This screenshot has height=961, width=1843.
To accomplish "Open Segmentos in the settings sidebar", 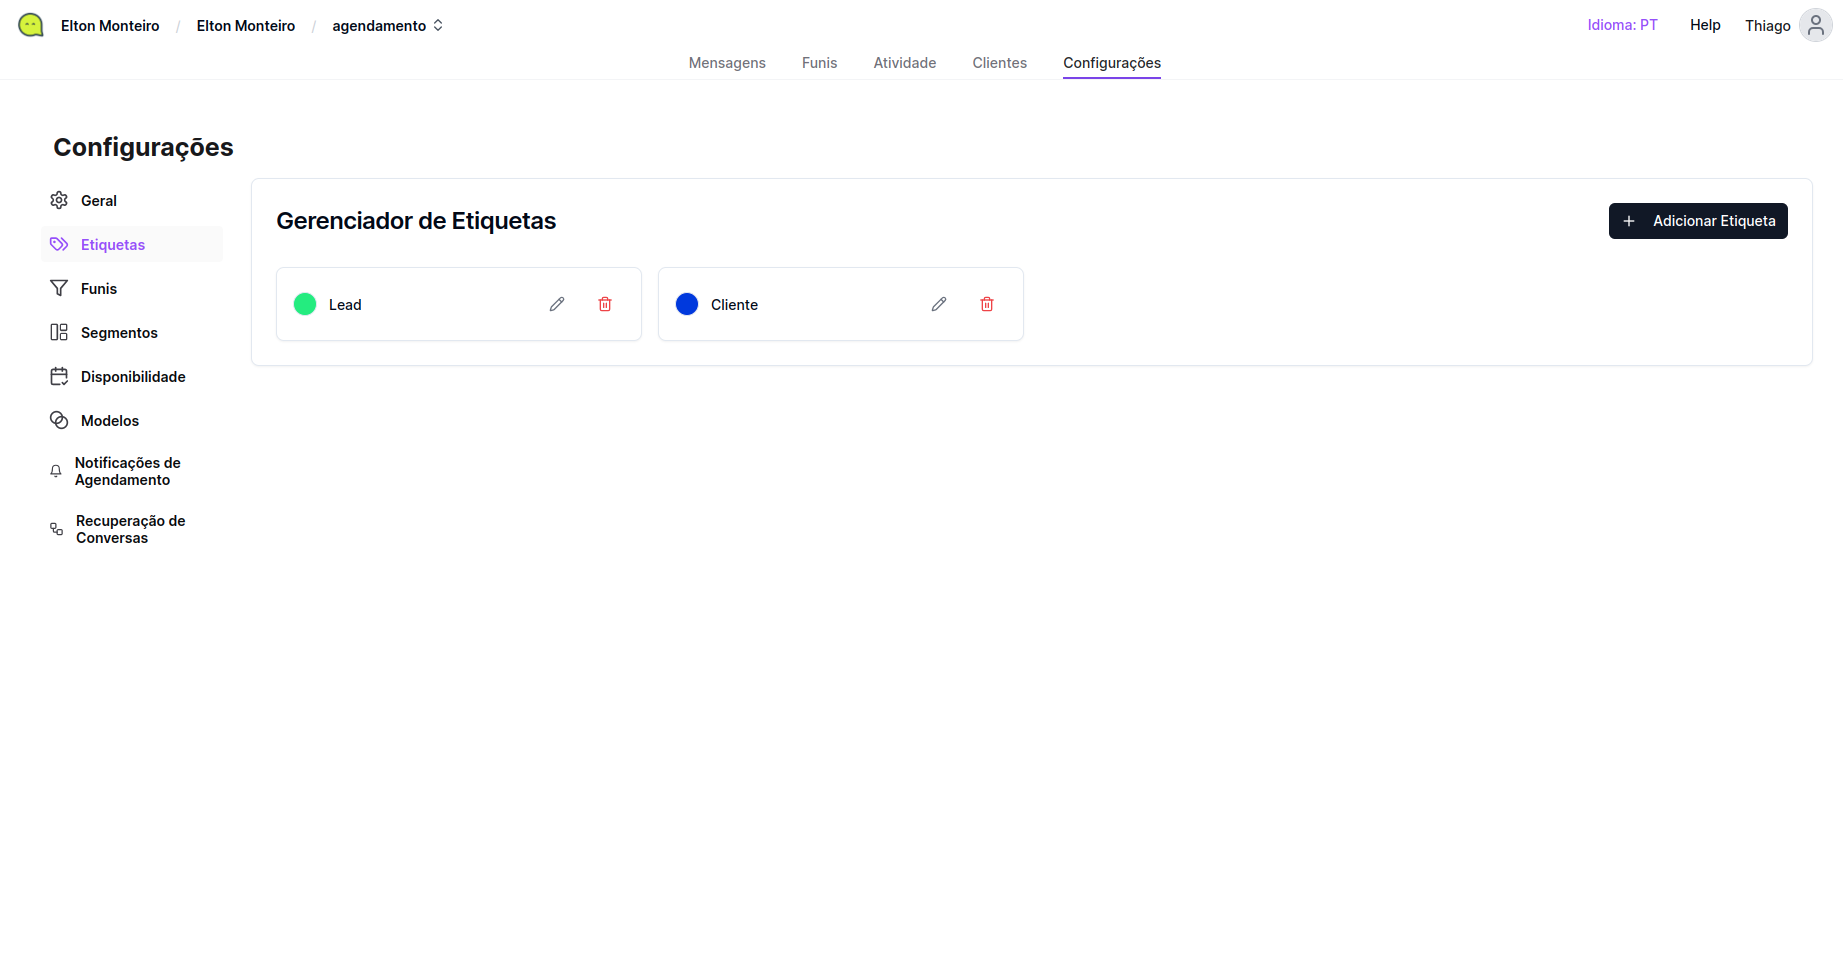I will [x=119, y=333].
